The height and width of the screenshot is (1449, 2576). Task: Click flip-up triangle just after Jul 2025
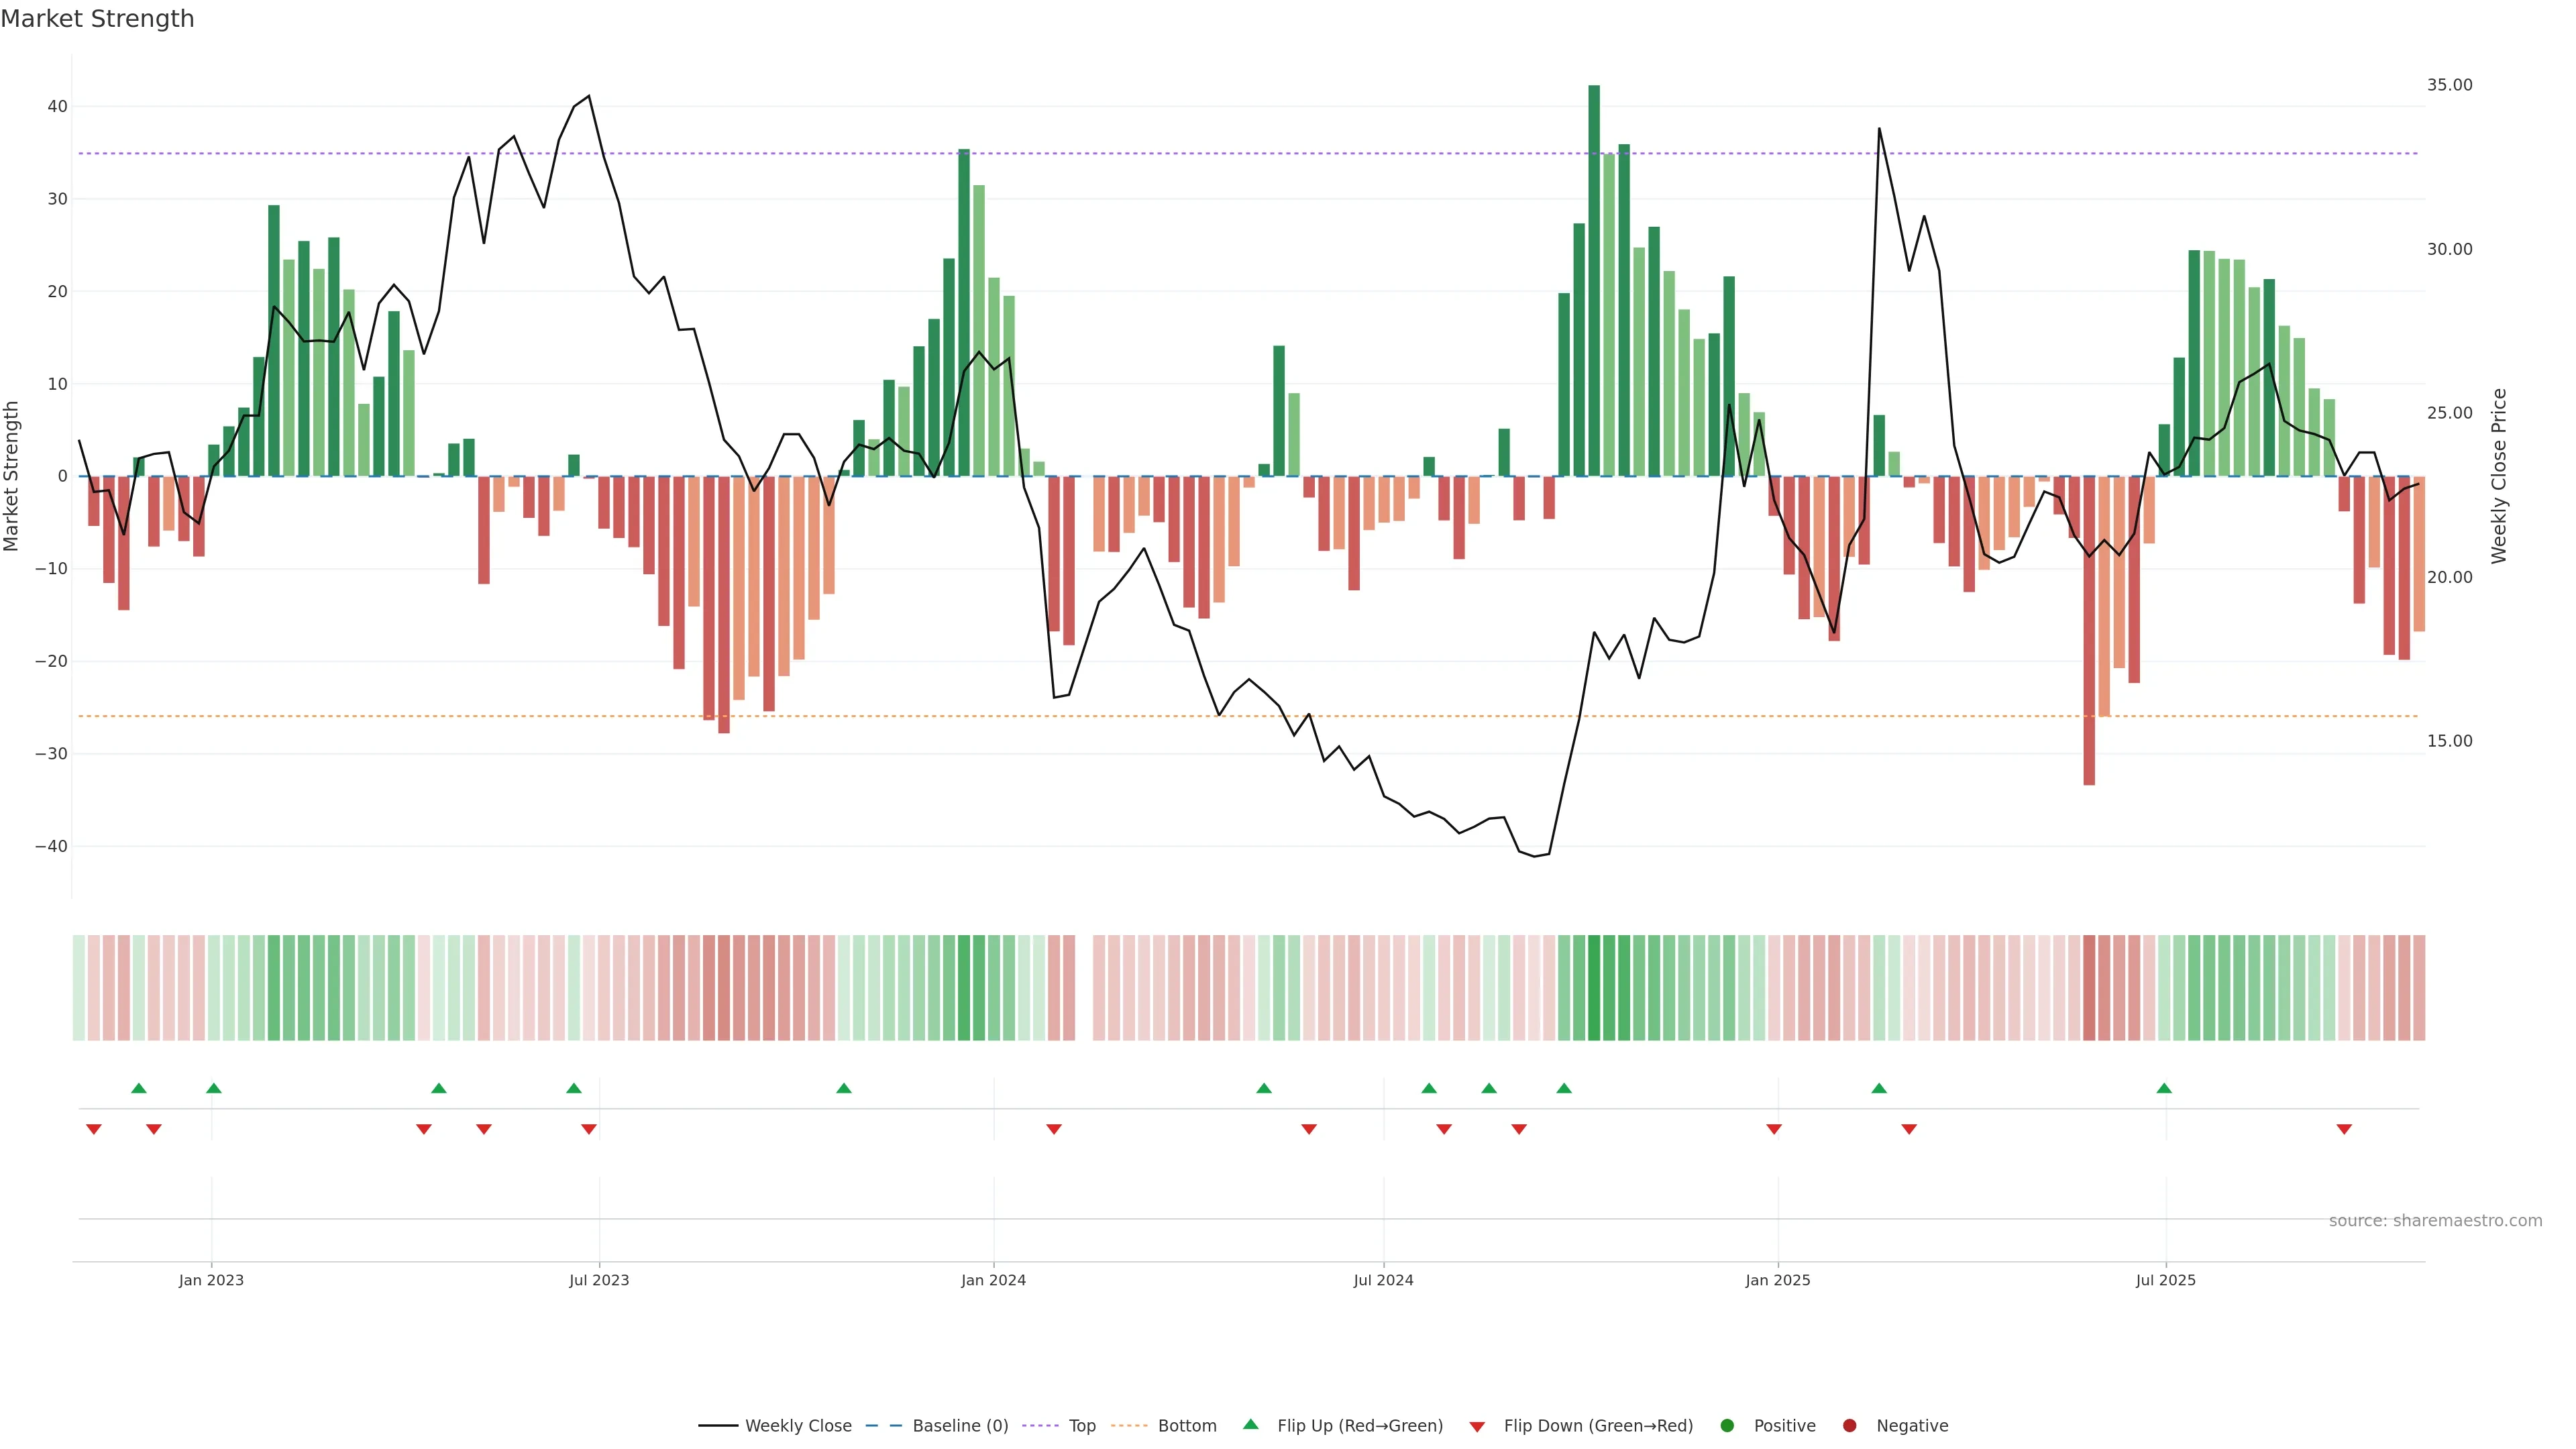coord(2164,1088)
